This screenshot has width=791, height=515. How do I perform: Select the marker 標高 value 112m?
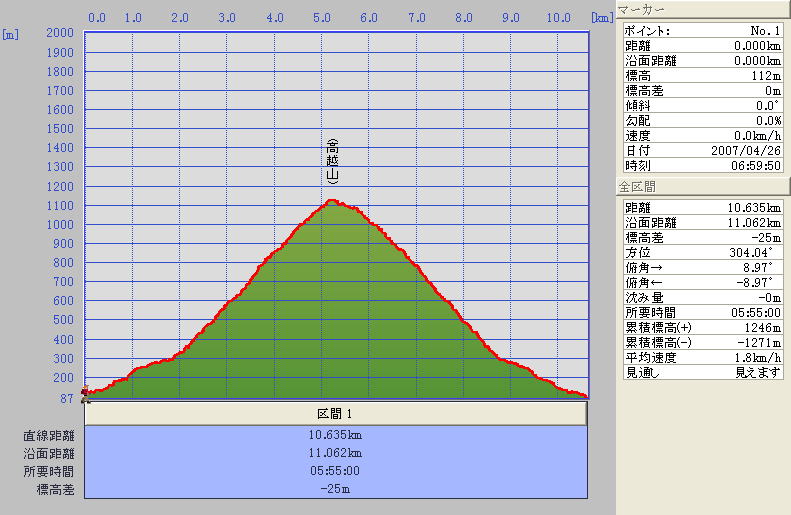(766, 76)
